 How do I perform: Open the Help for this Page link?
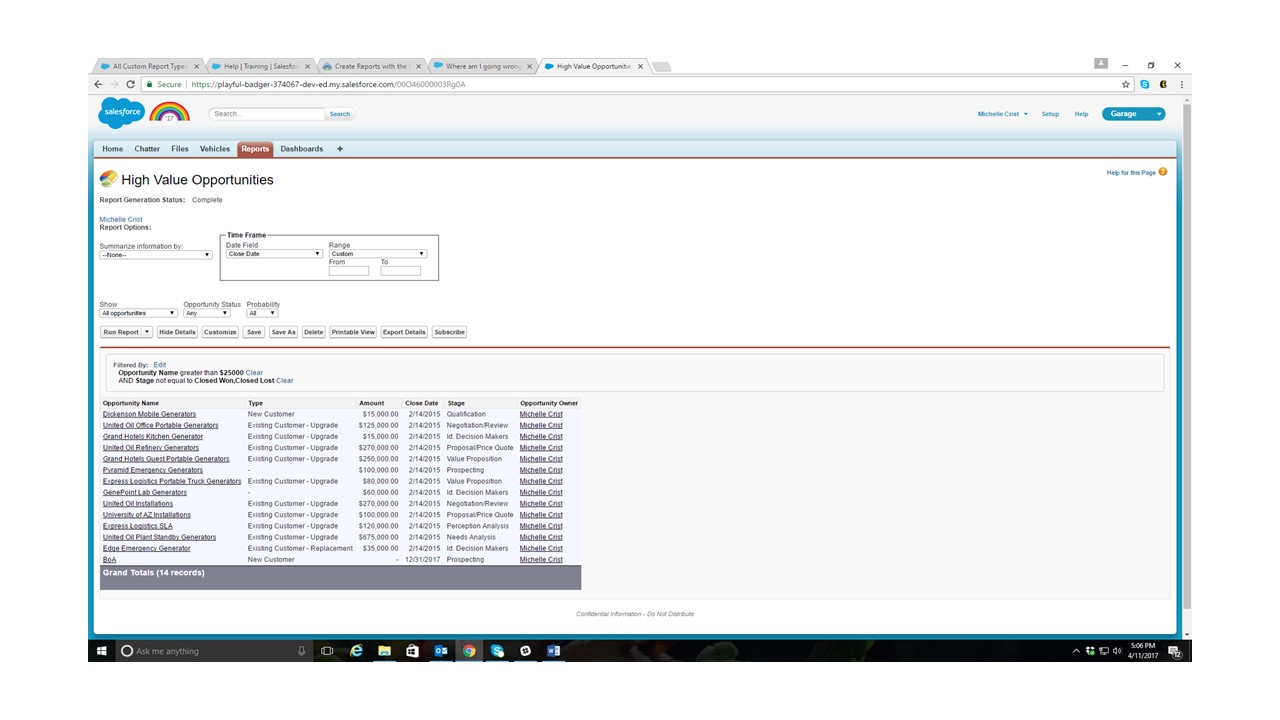coord(1131,173)
